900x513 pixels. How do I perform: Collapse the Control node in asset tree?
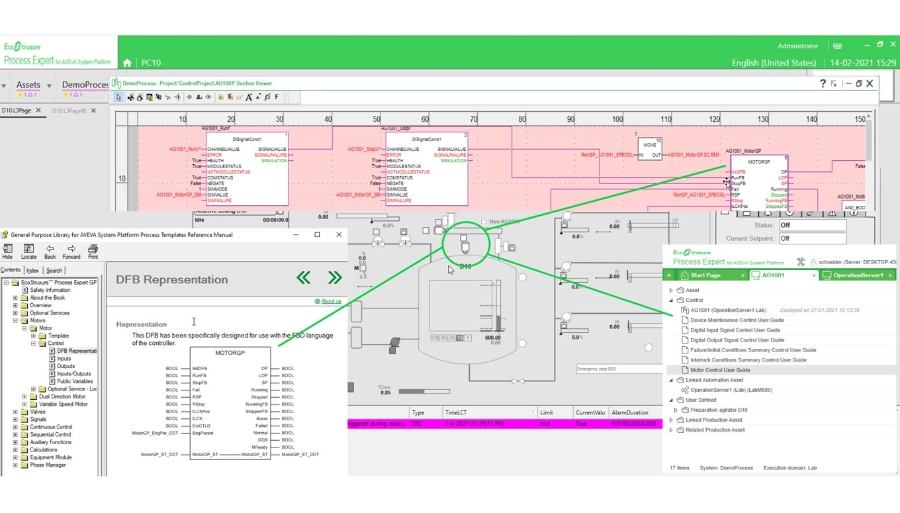pos(671,300)
